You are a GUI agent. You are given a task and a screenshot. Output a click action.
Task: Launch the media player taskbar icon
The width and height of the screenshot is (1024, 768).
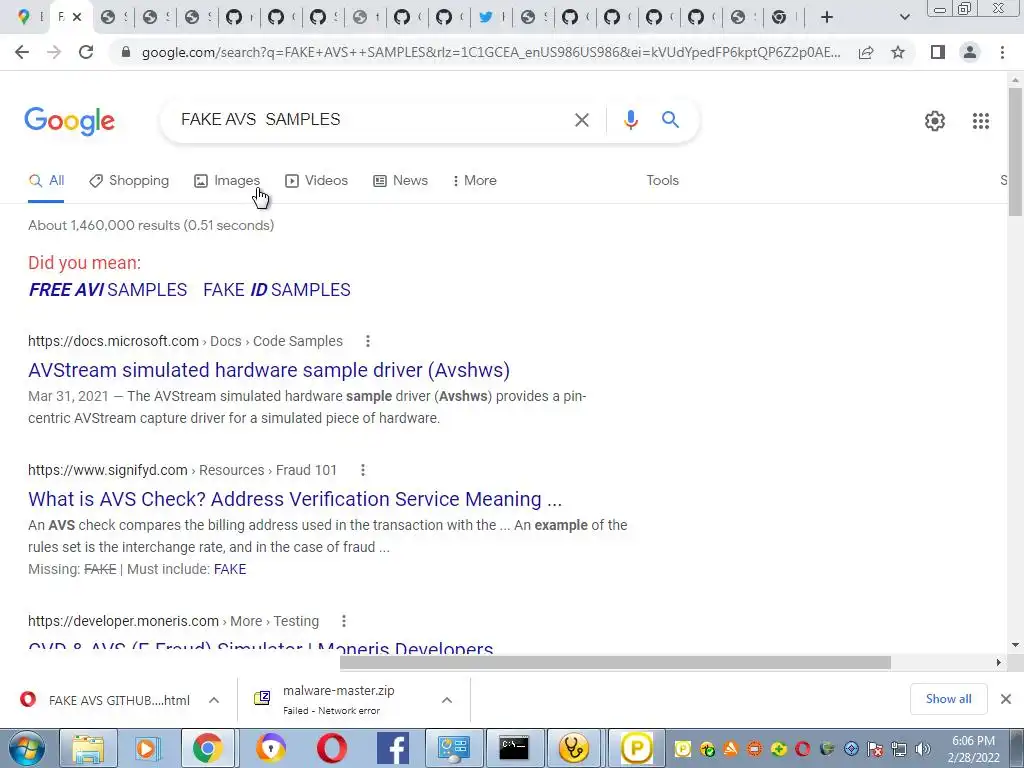(148, 748)
